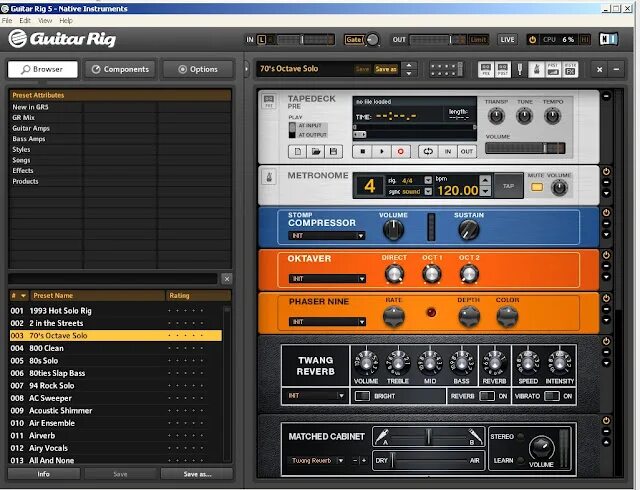The width and height of the screenshot is (640, 490).
Task: Toggle LEARN on the Matched Cabinet
Action: coord(520,461)
